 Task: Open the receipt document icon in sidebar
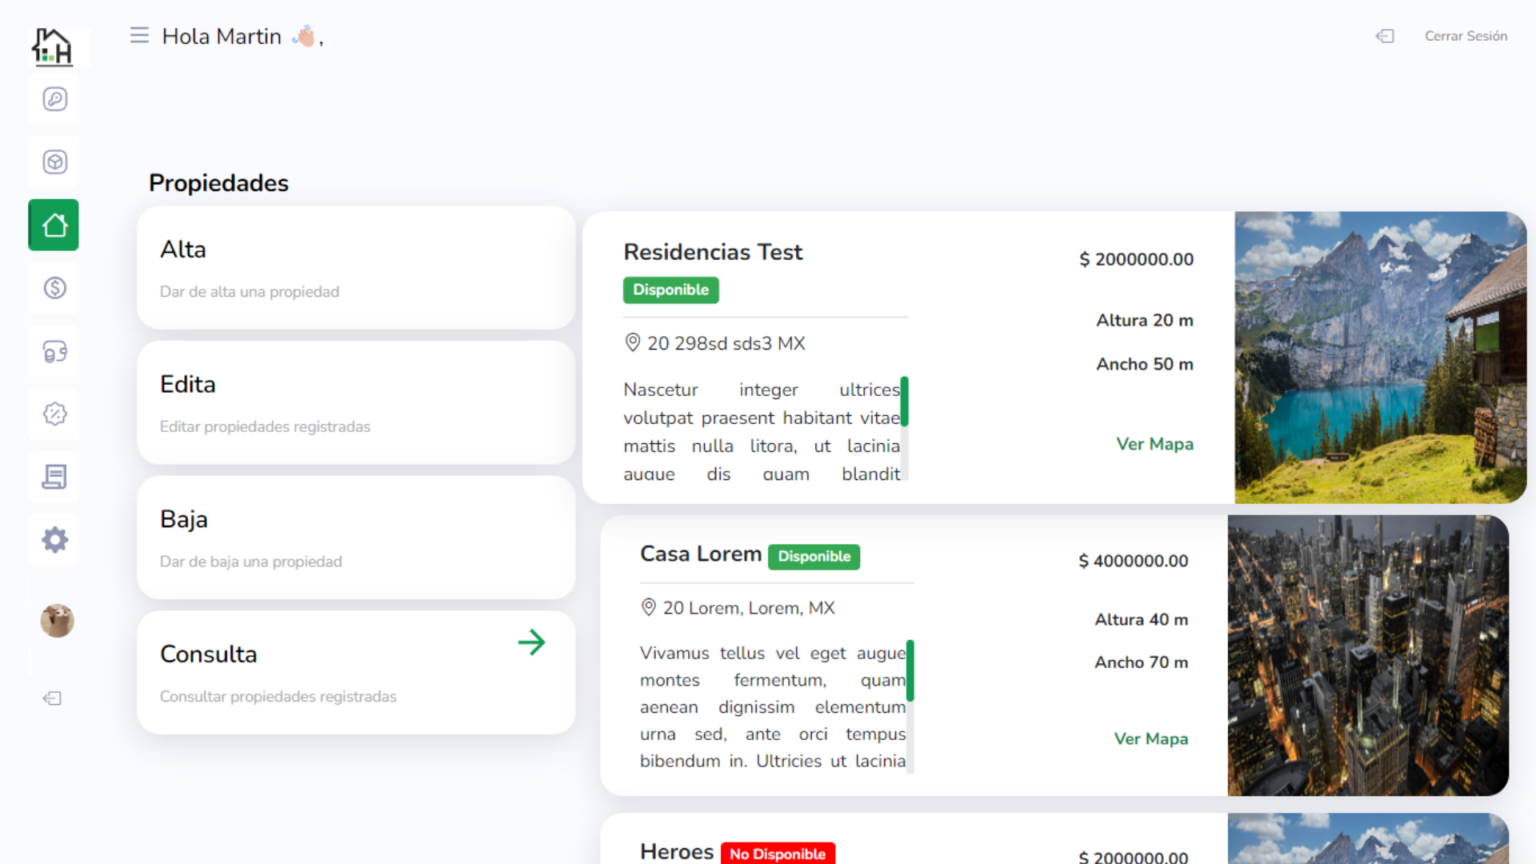[55, 477]
